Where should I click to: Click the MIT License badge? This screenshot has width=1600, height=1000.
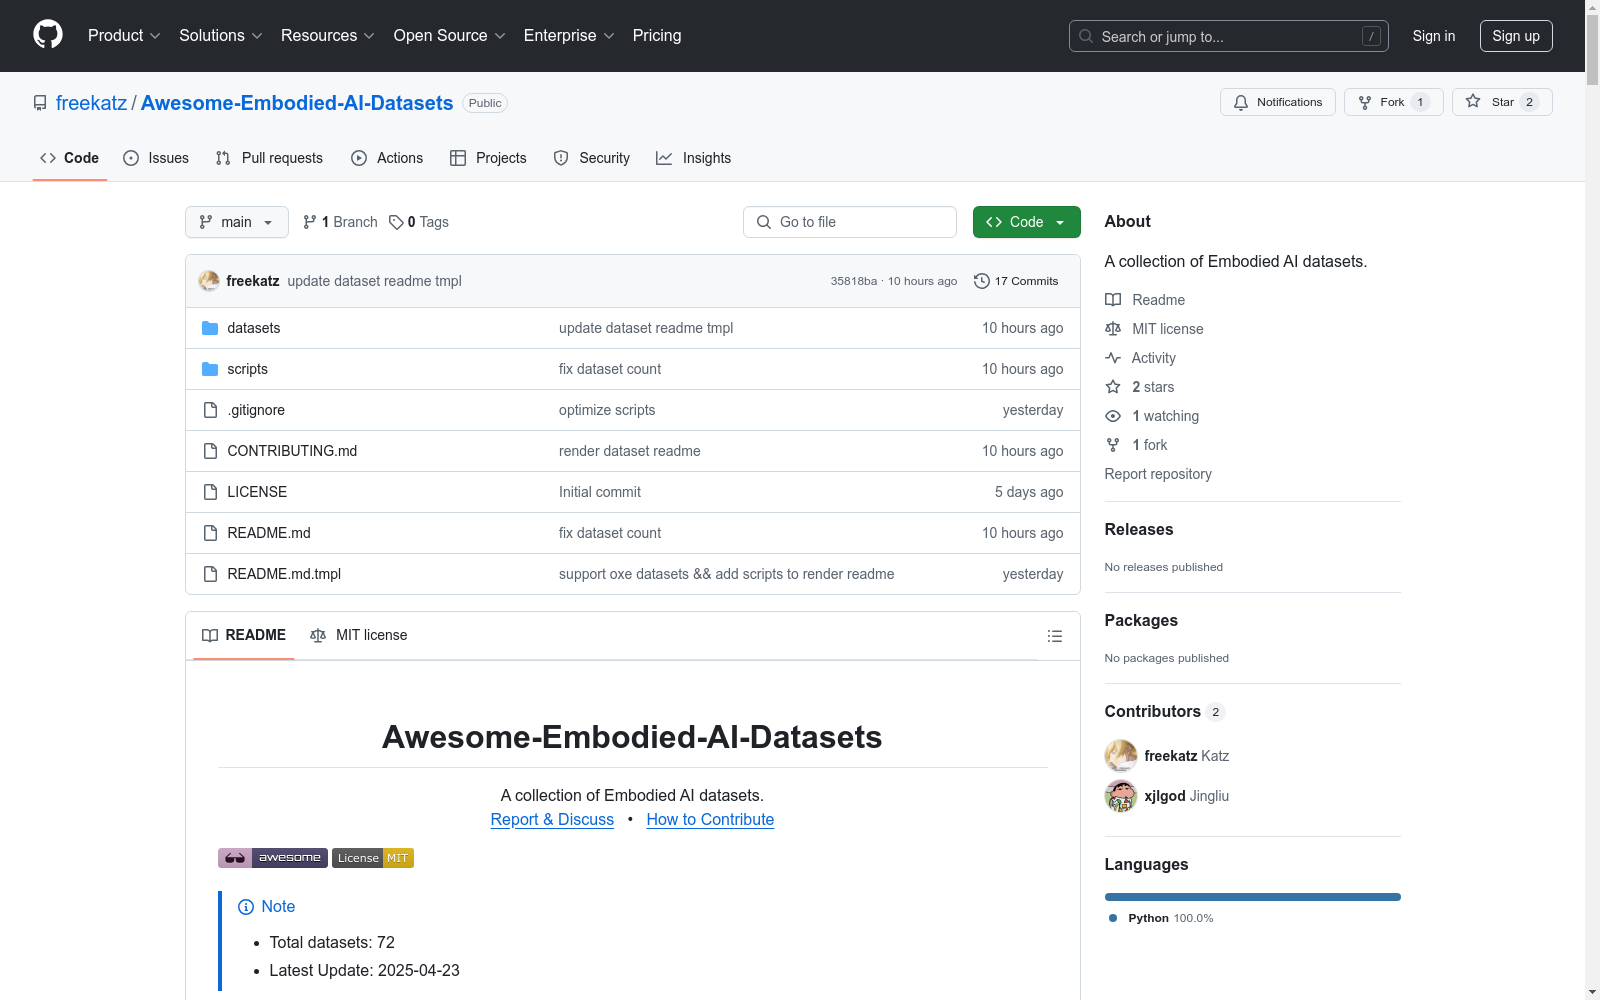click(373, 858)
